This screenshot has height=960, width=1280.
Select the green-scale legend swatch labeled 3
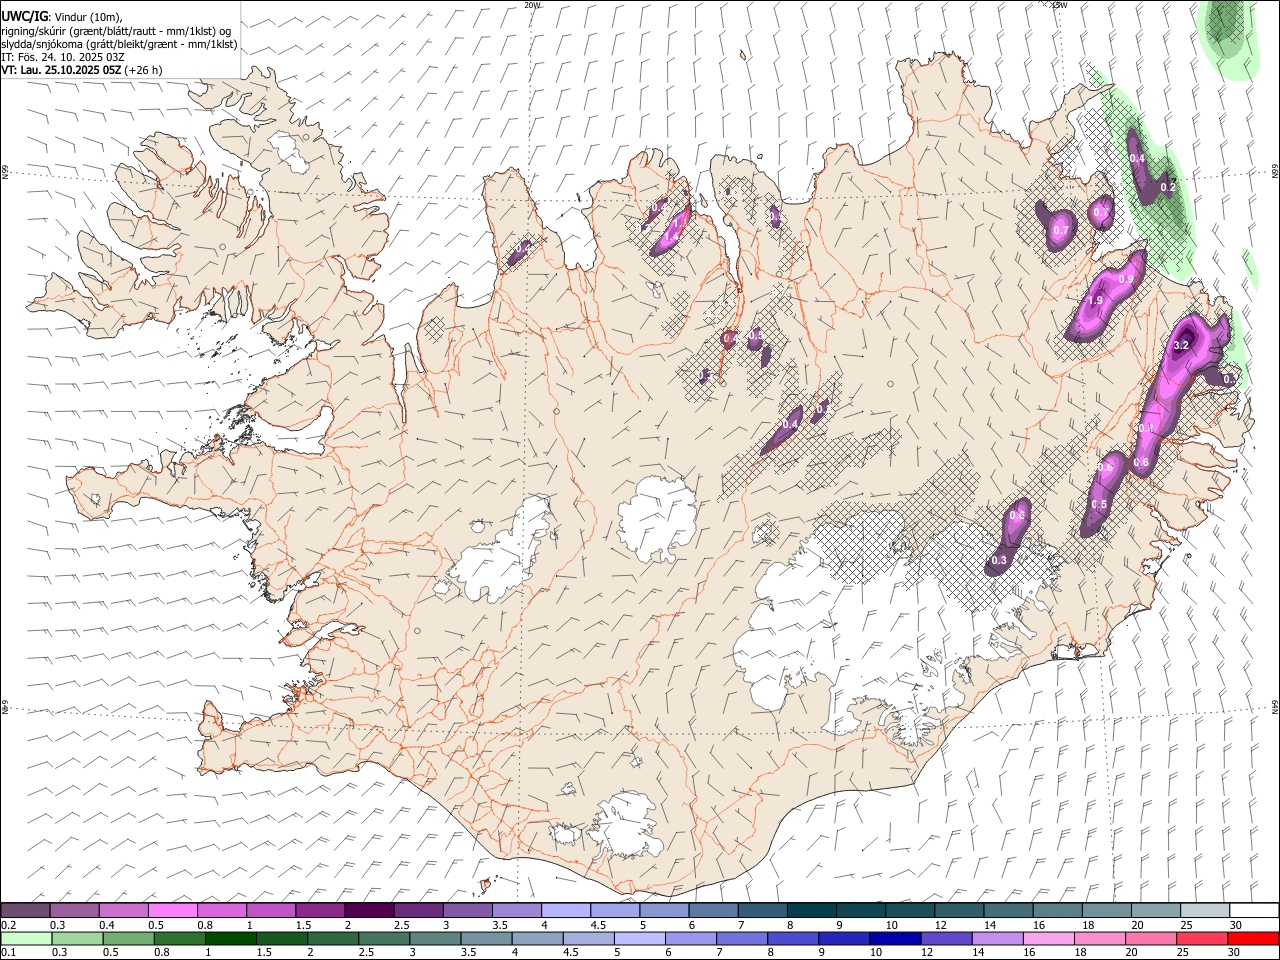(x=434, y=938)
